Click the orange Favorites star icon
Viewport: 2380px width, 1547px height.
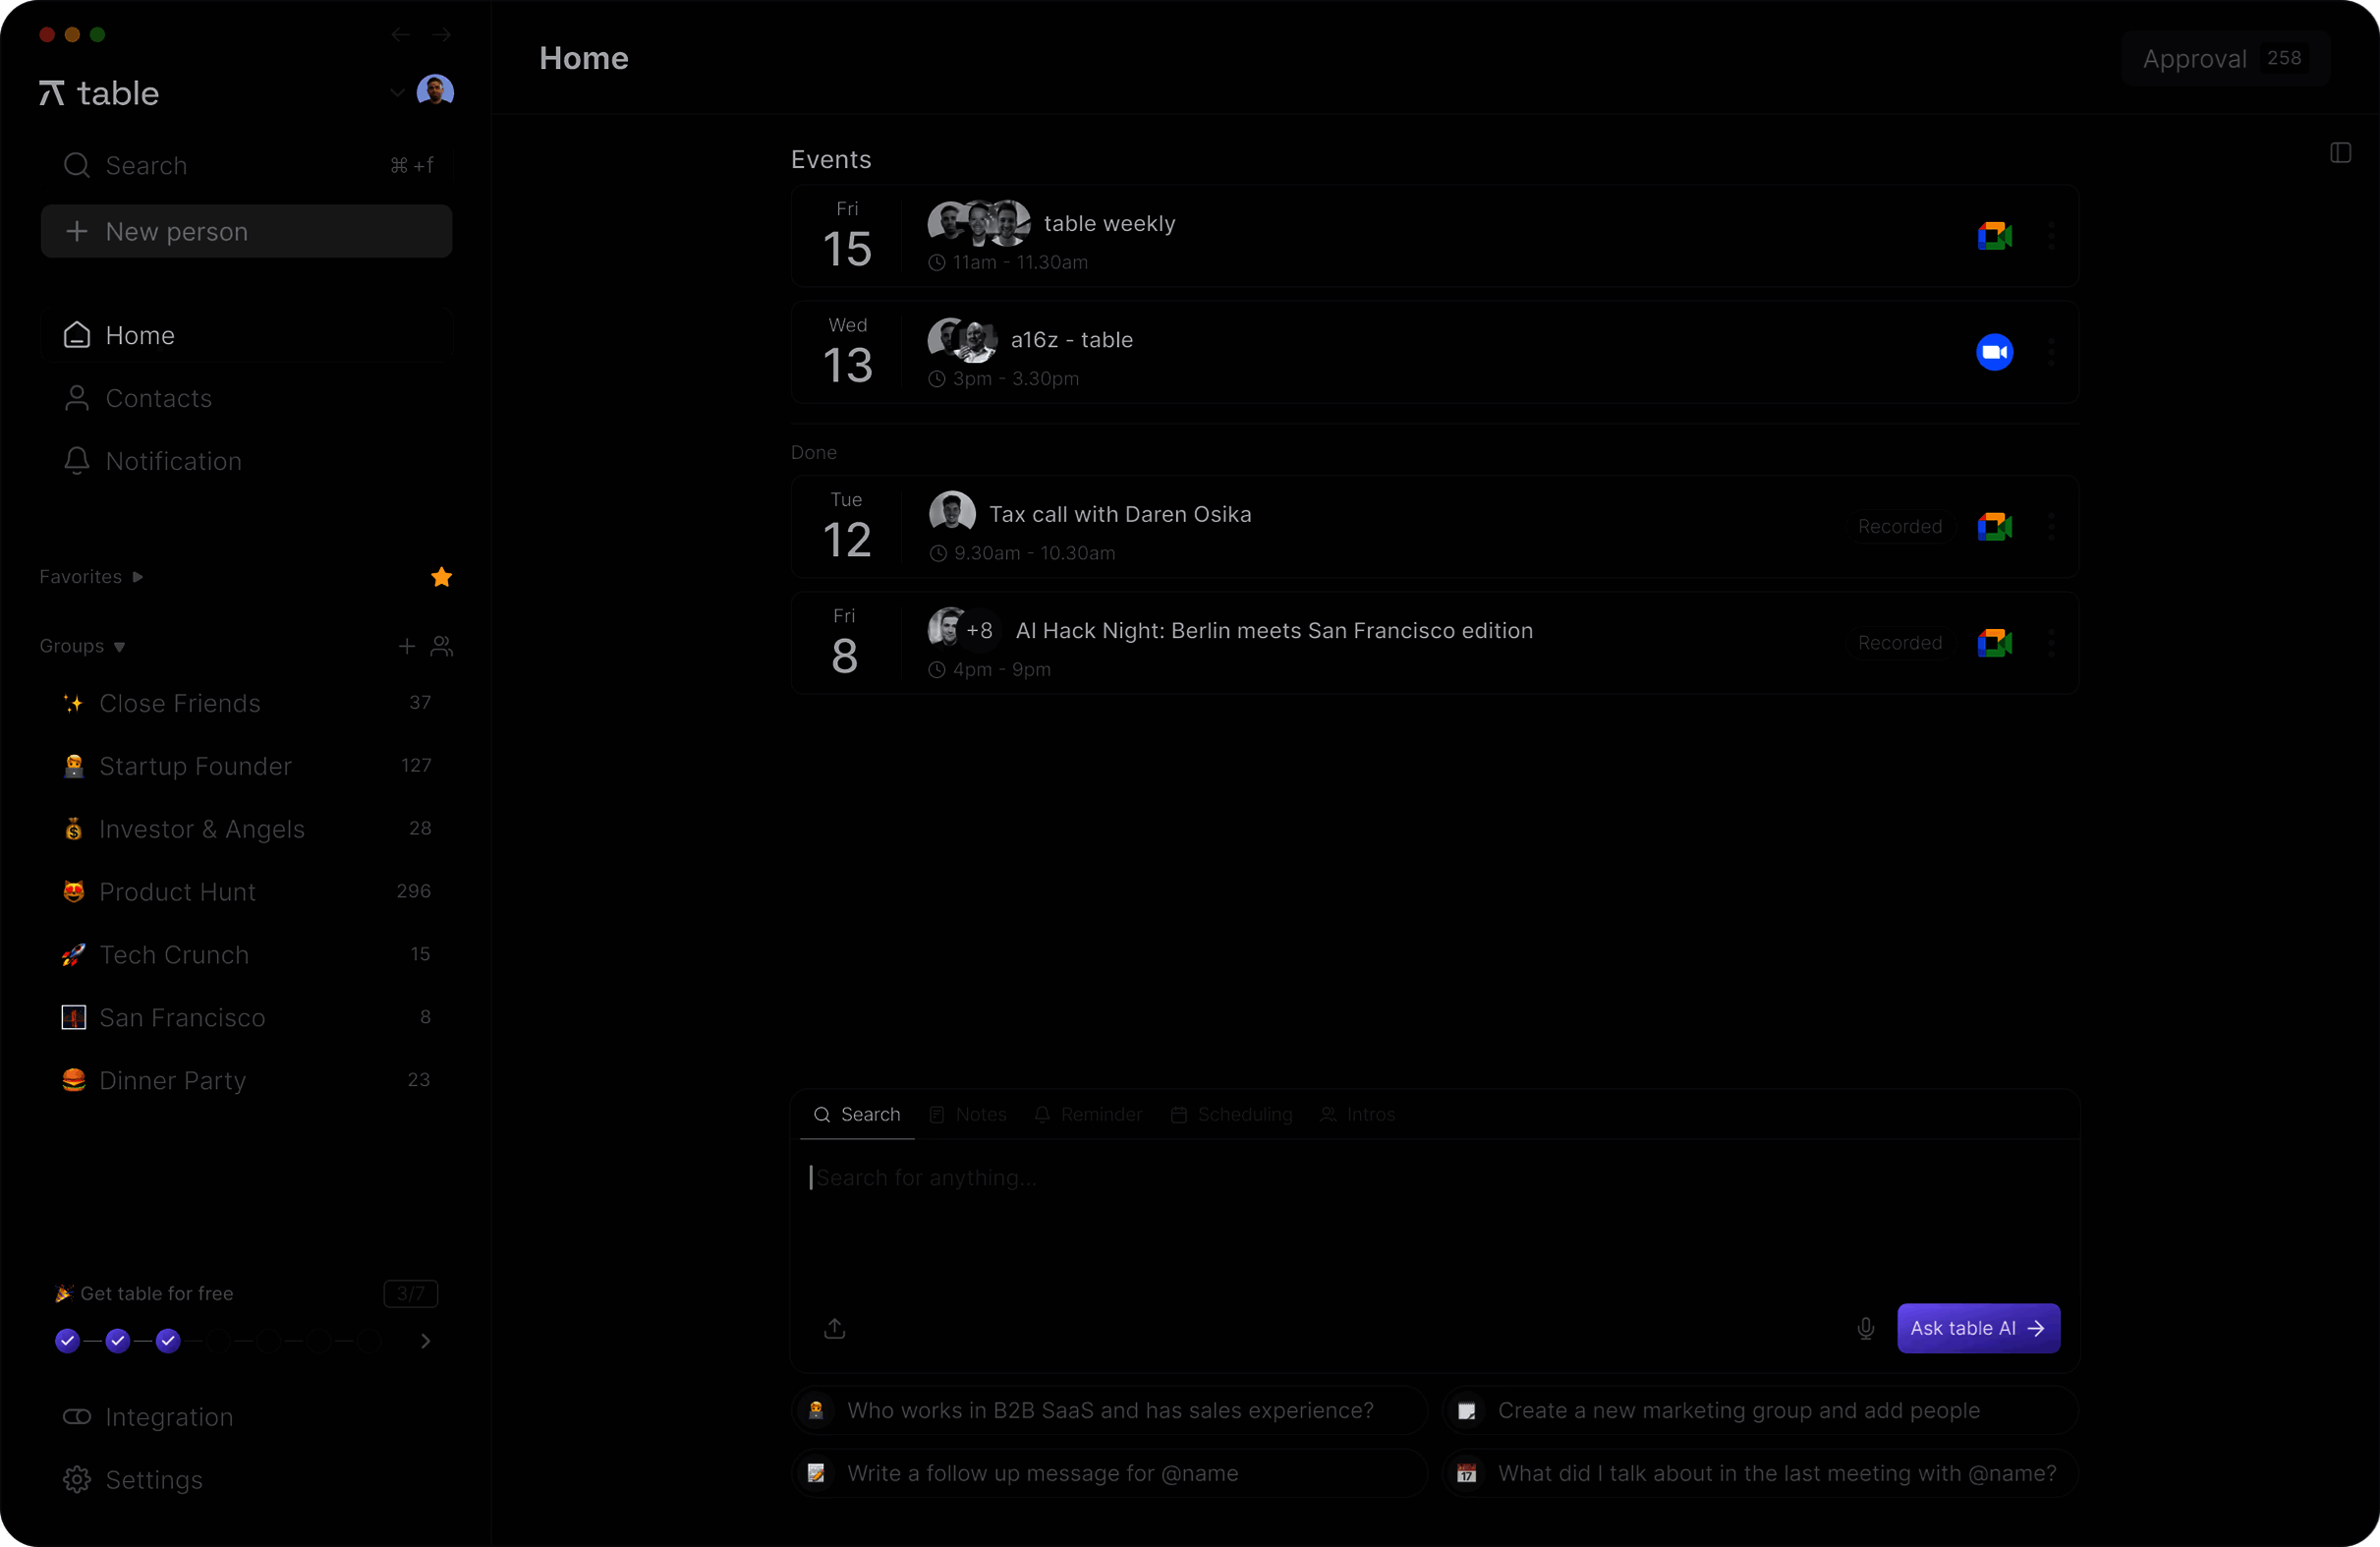tap(441, 577)
